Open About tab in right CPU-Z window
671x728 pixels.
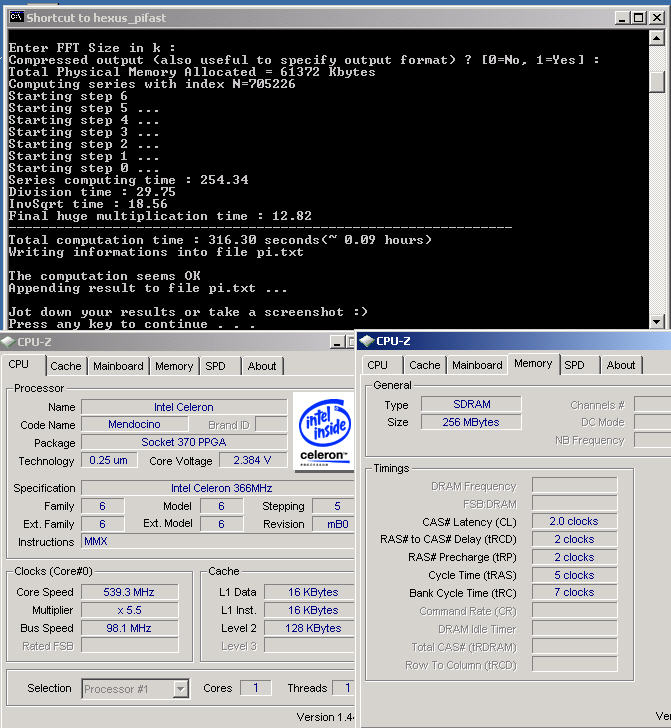621,365
